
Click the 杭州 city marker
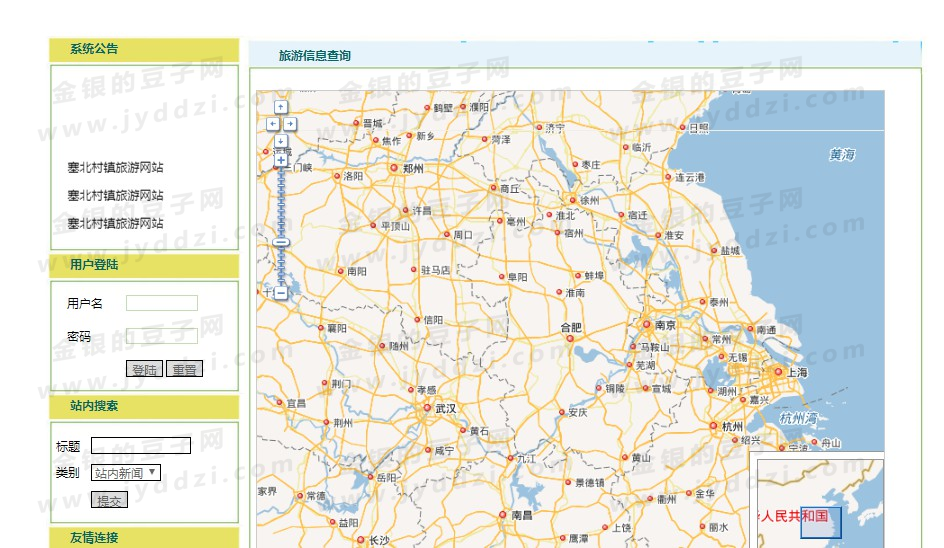pyautogui.click(x=713, y=426)
